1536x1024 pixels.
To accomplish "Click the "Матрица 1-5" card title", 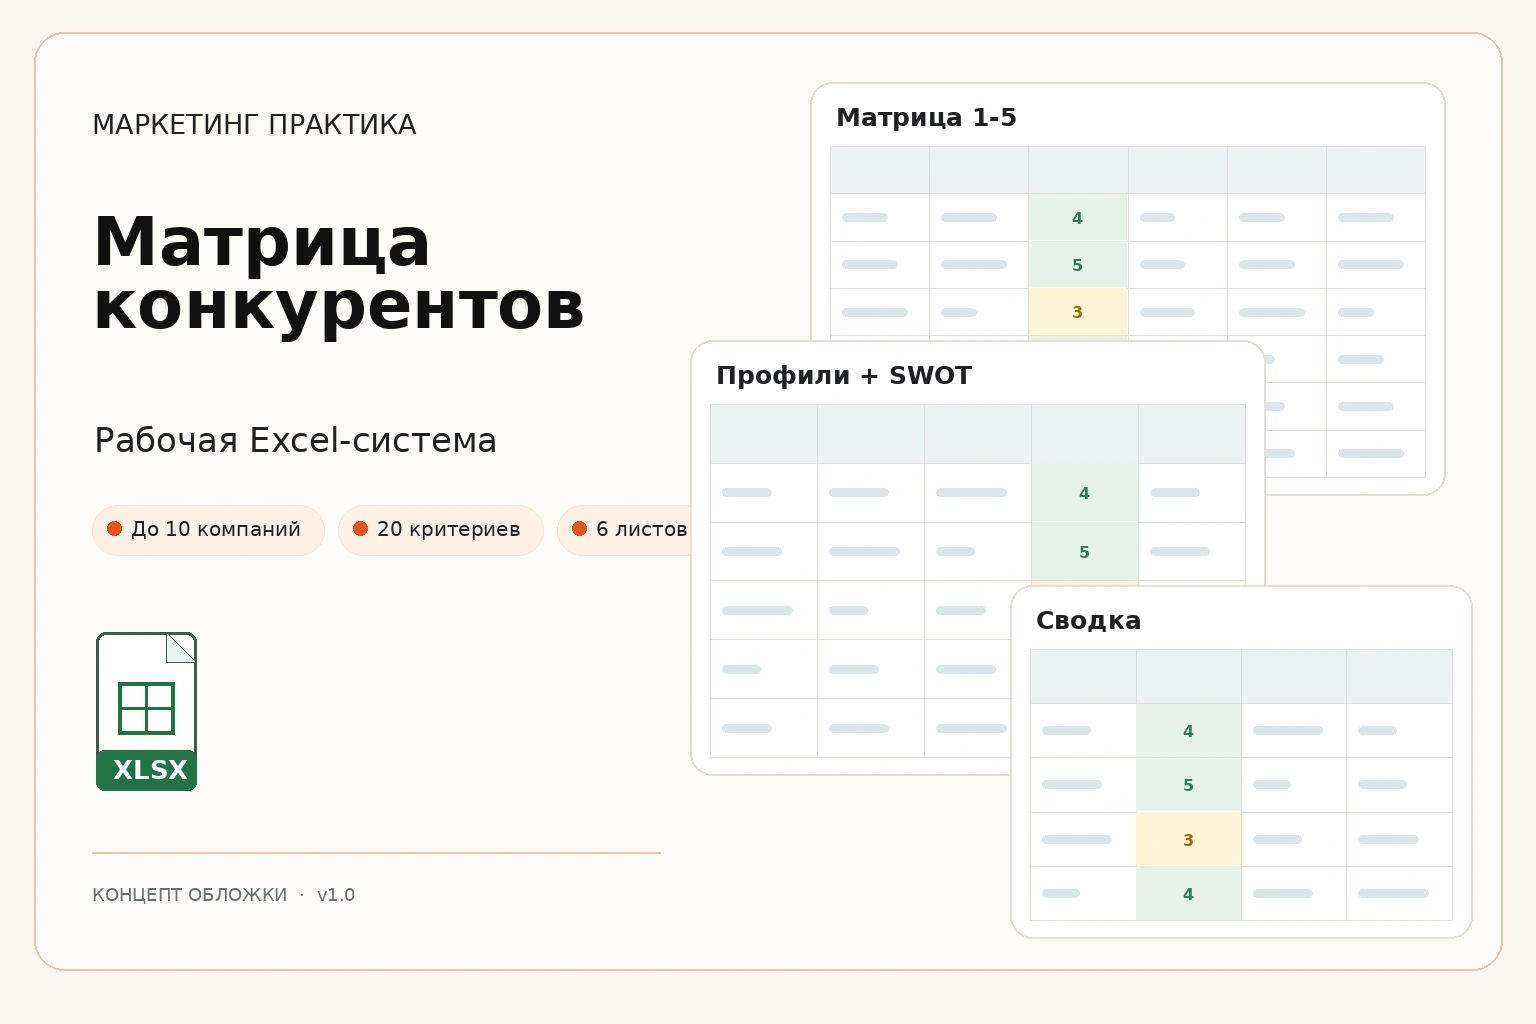I will tap(926, 118).
